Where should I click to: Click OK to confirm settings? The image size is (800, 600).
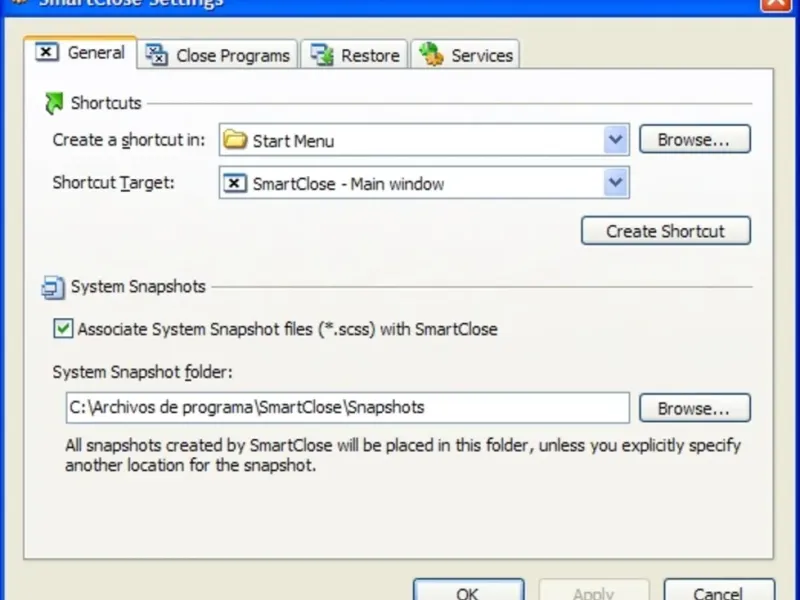[x=468, y=591]
